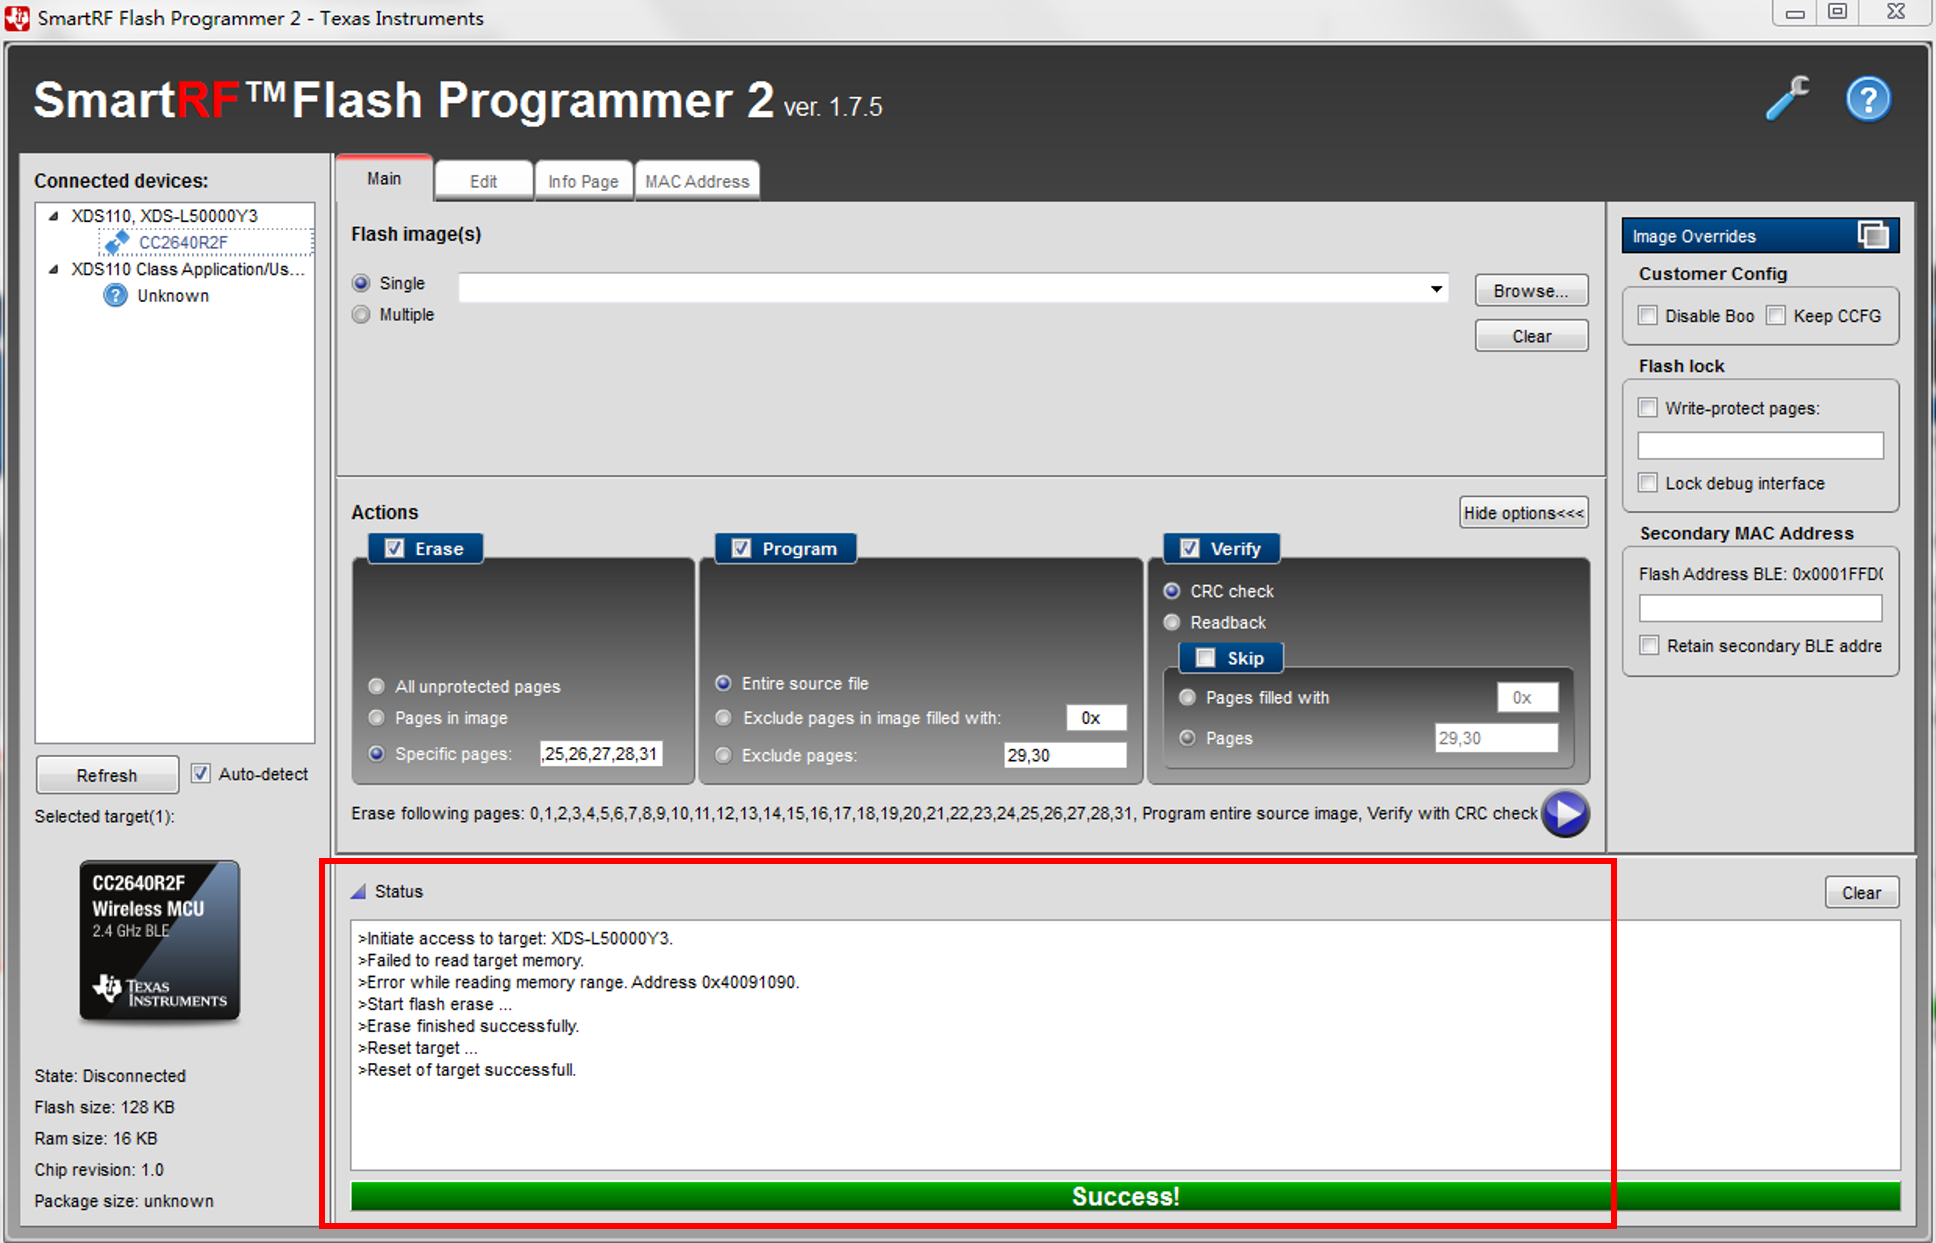Click the TI app icon in the title bar
The image size is (1936, 1243).
(17, 18)
